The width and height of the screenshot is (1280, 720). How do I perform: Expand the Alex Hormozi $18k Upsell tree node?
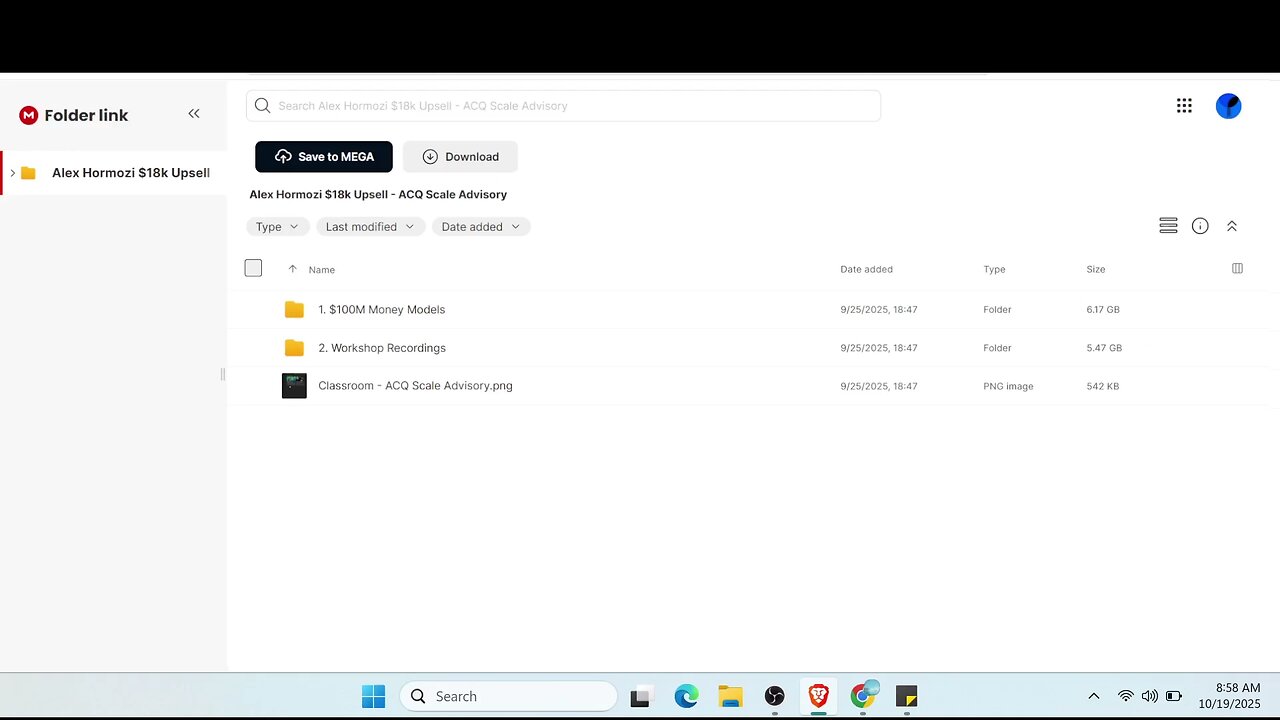(x=12, y=173)
